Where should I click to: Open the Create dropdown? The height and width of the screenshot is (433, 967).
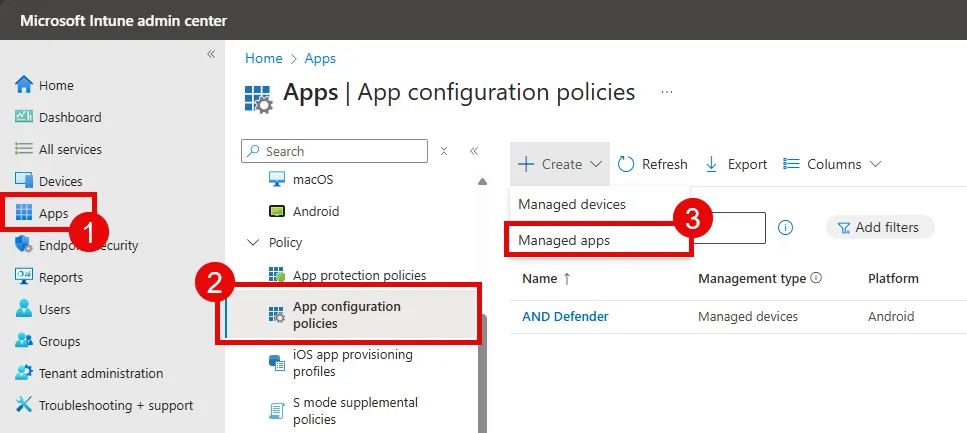click(x=560, y=164)
